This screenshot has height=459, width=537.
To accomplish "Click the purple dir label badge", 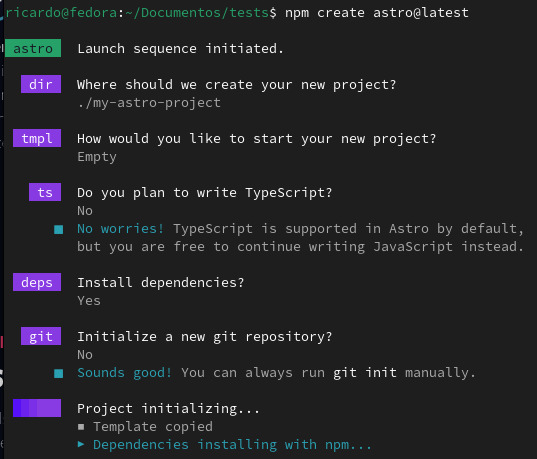I will pyautogui.click(x=41, y=84).
